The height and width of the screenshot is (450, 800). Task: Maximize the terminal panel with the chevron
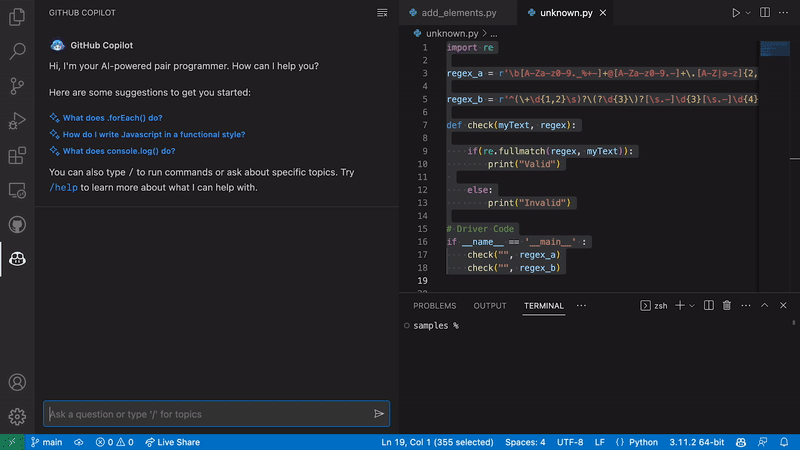pos(766,305)
